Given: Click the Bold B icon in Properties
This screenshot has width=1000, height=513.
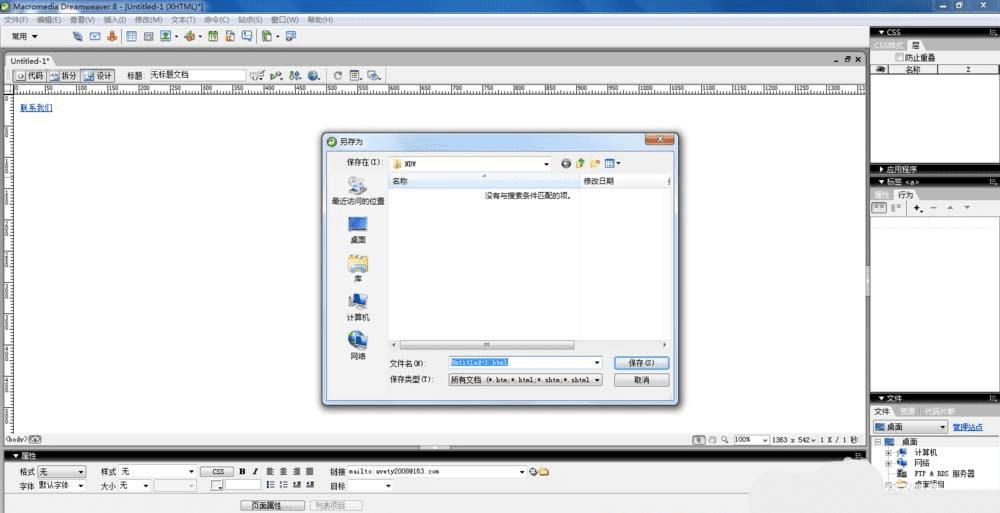Looking at the screenshot, I should click(242, 472).
